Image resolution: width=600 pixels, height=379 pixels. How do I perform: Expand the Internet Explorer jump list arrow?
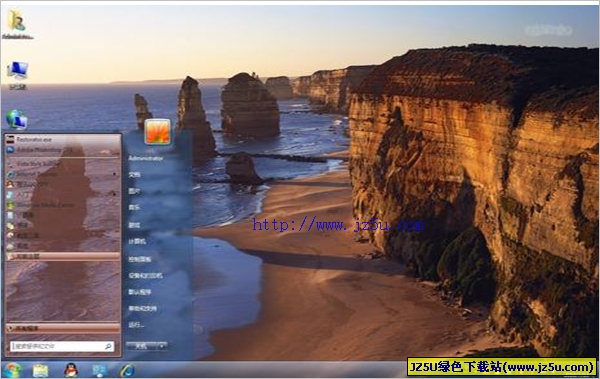pos(114,174)
